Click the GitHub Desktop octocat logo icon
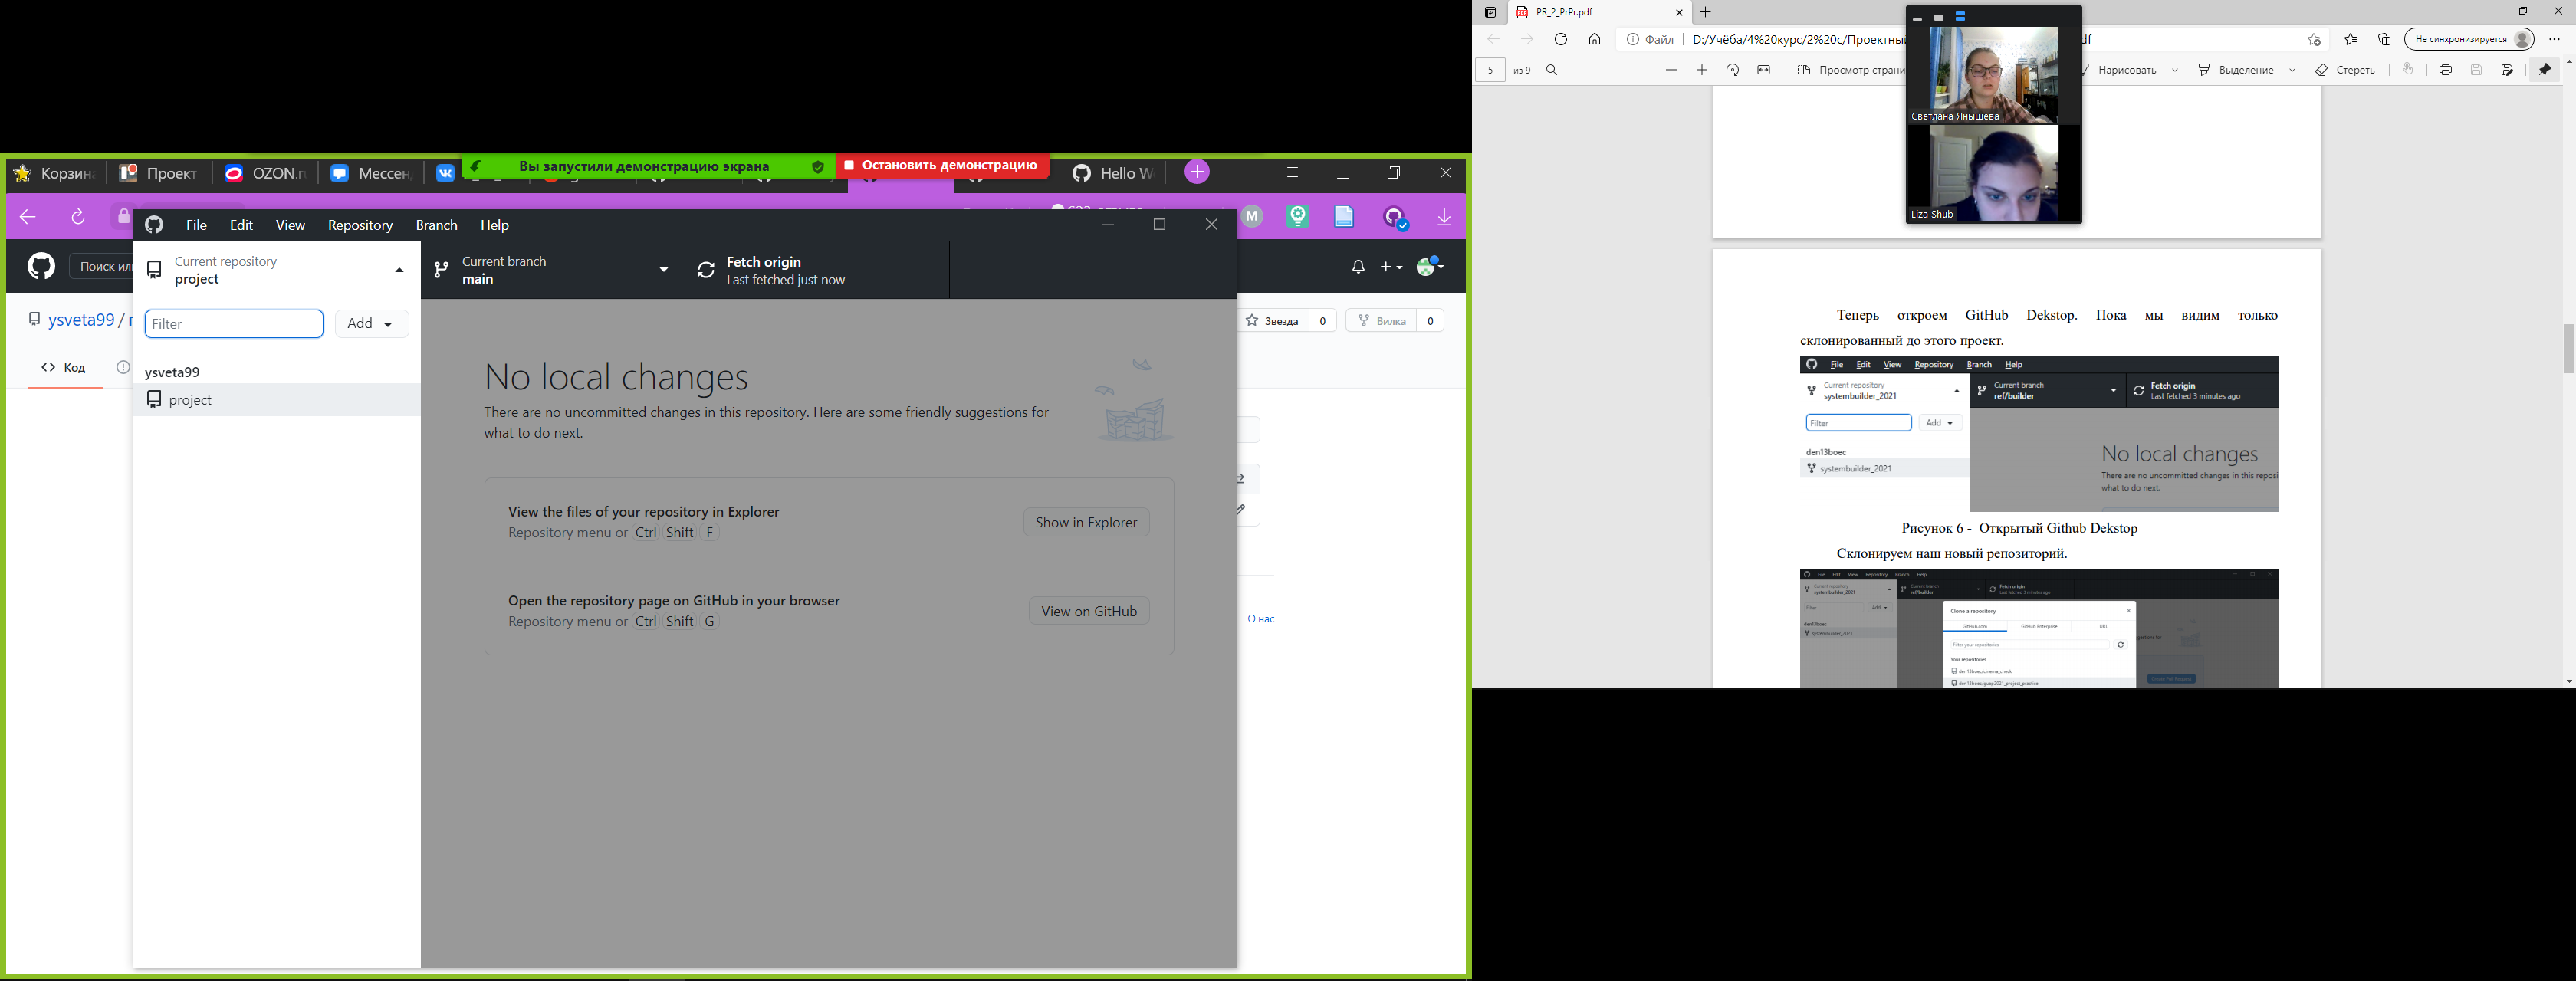This screenshot has width=2576, height=981. click(x=154, y=225)
